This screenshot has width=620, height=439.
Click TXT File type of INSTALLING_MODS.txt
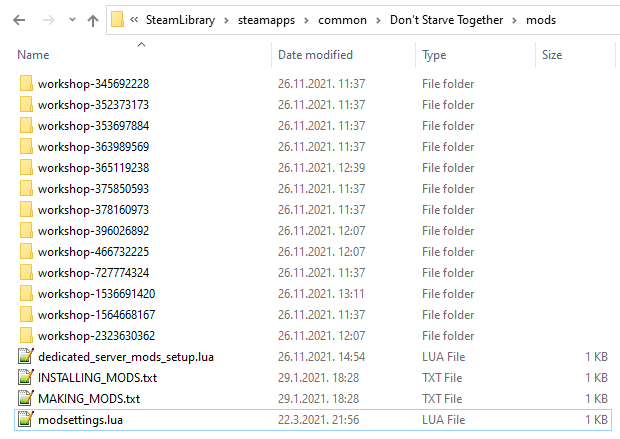[442, 378]
